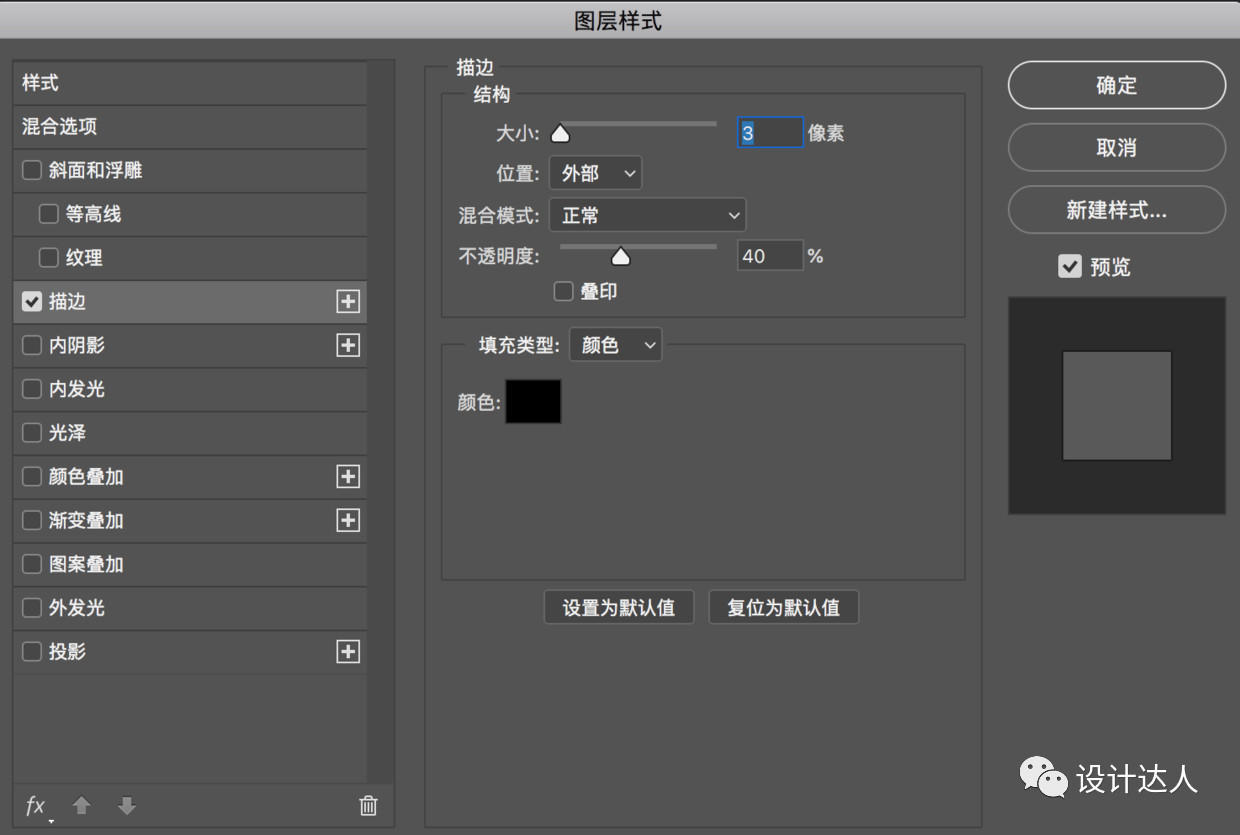Enable the 等高线 checkbox
This screenshot has width=1240, height=835.
[49, 214]
